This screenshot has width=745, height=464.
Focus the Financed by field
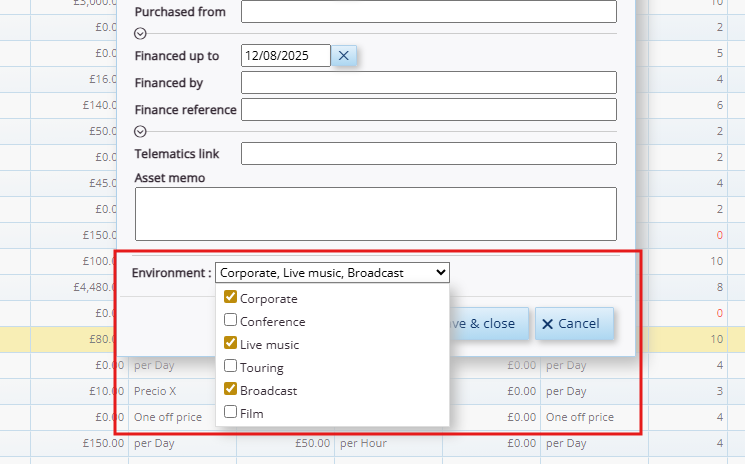pos(429,83)
